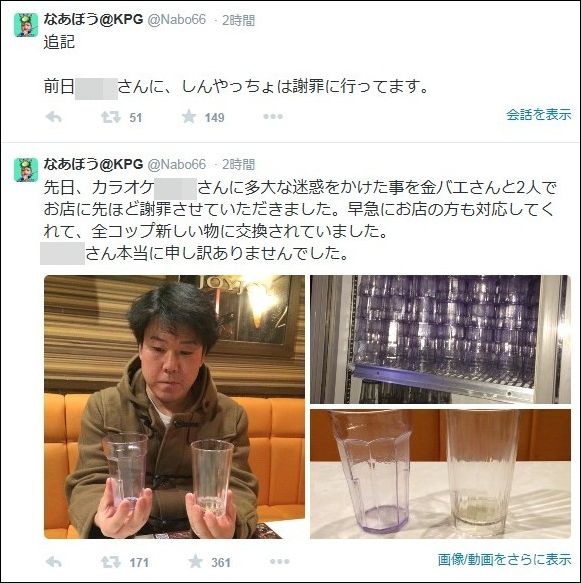Favorite the second tweet with 361 stars
Image resolution: width=581 pixels, height=583 pixels.
click(196, 561)
